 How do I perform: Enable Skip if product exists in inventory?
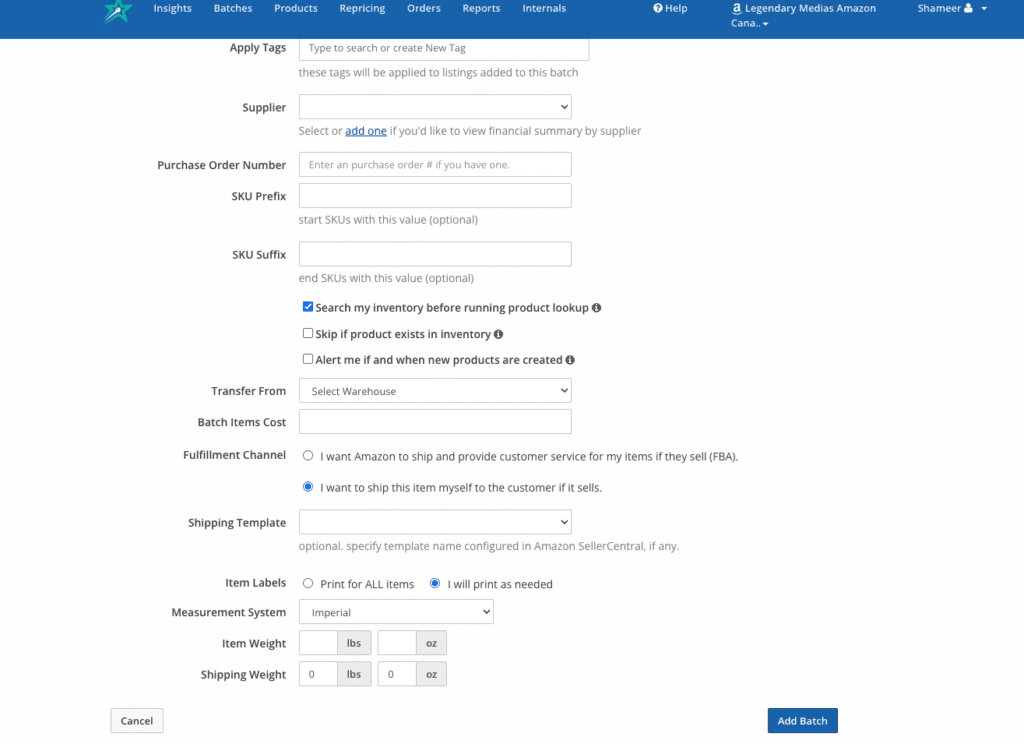tap(308, 333)
